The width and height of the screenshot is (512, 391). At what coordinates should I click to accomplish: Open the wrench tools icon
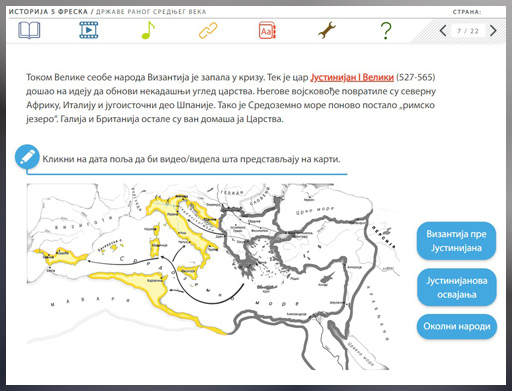tap(327, 30)
